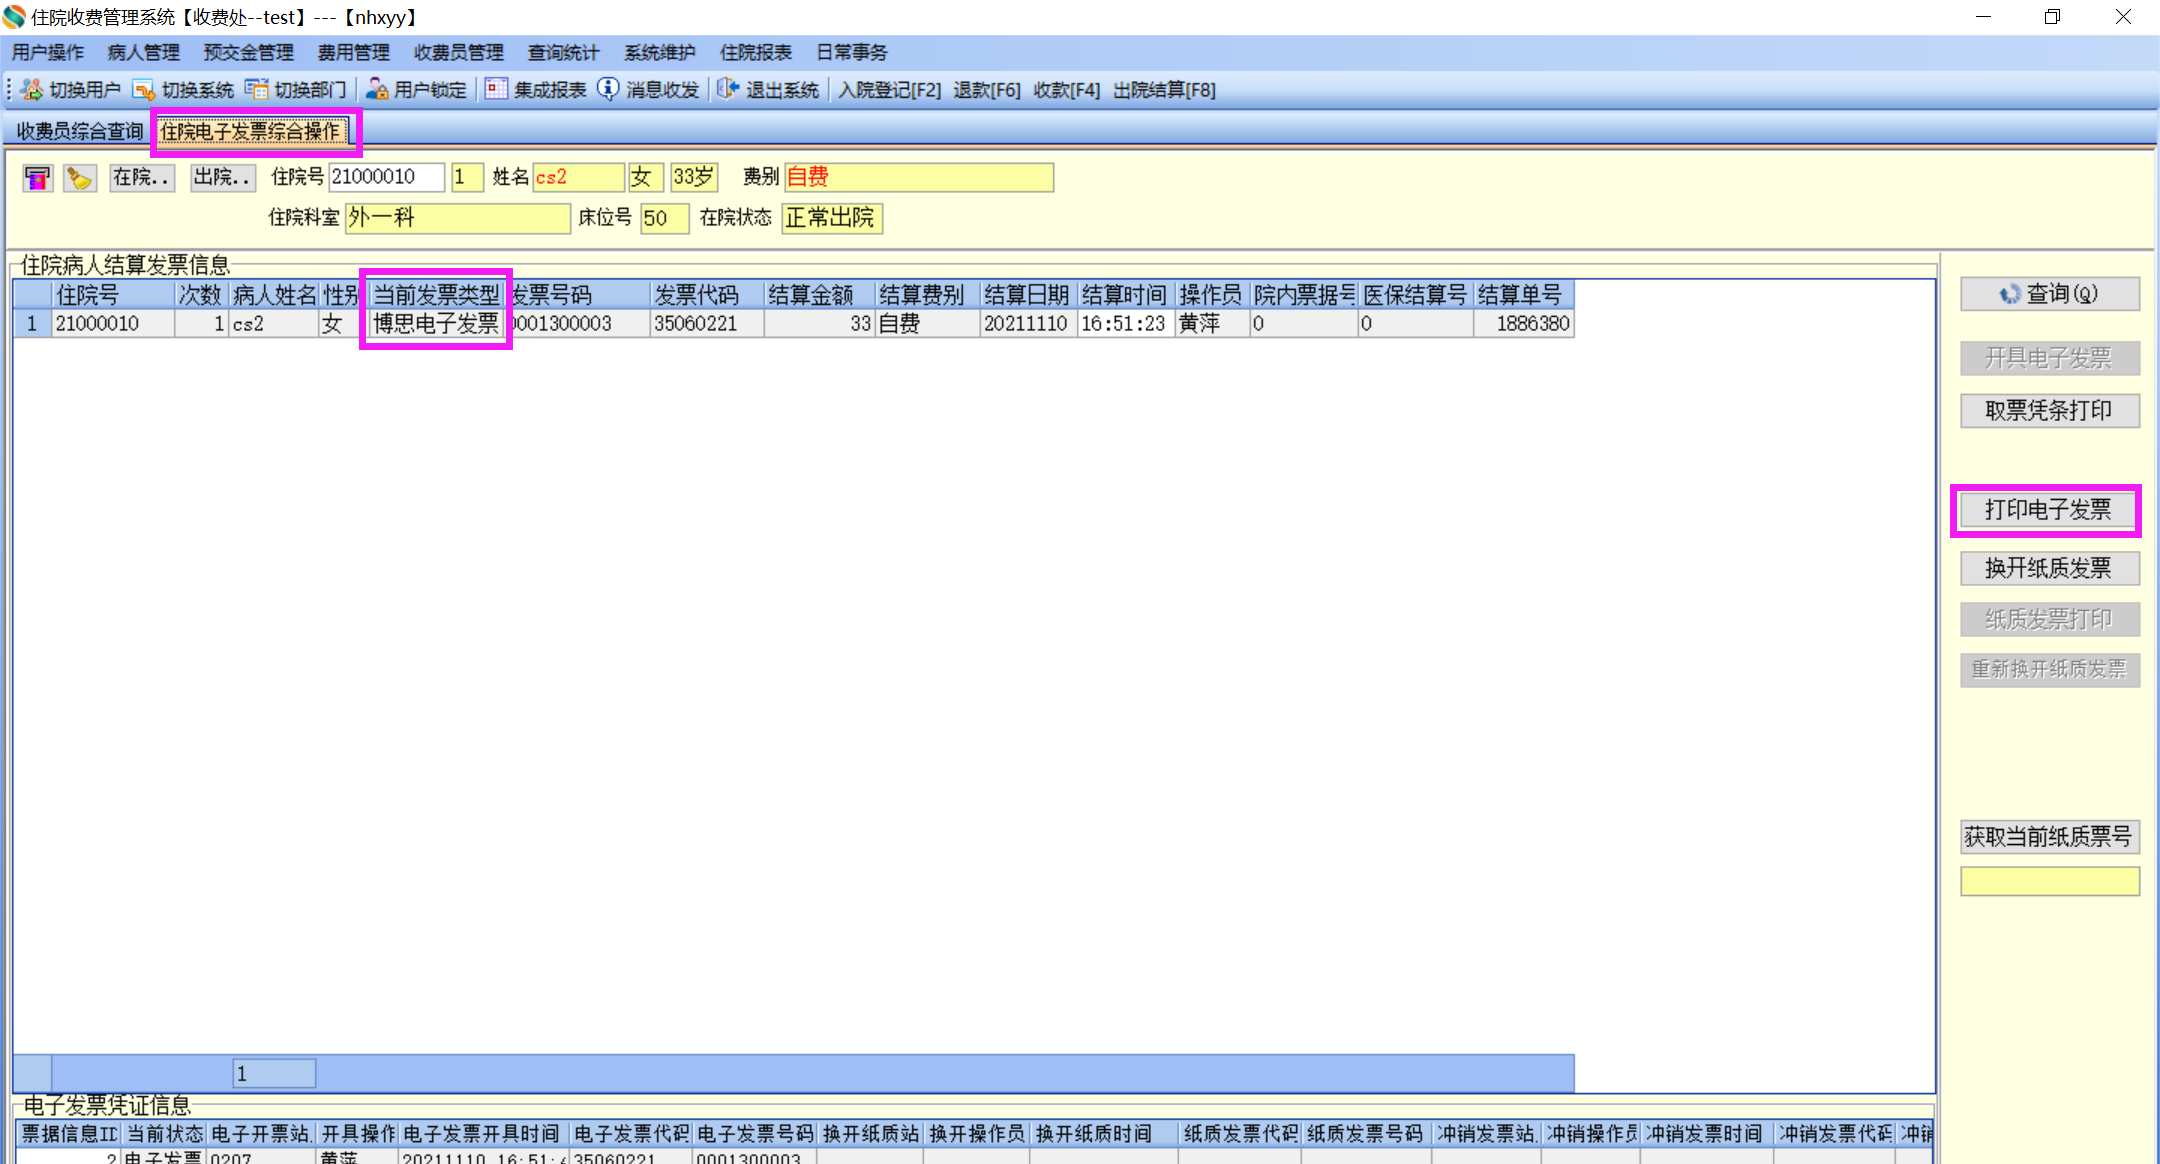Click the 用户锁定 user lock icon
The width and height of the screenshot is (2160, 1164).
pyautogui.click(x=377, y=90)
